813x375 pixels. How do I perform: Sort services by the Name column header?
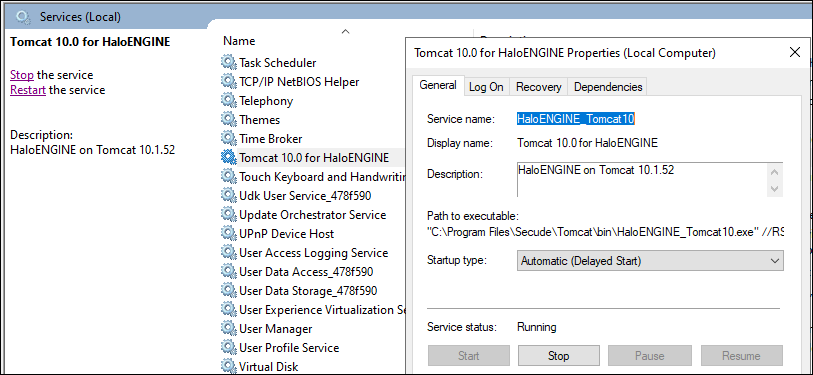(239, 40)
